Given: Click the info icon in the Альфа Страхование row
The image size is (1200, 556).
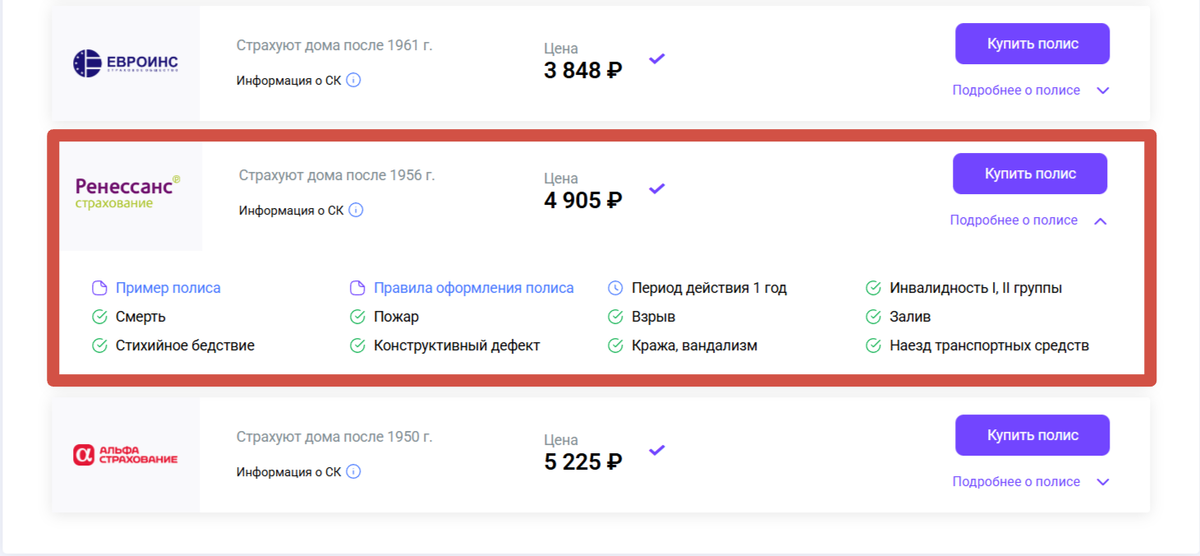Looking at the screenshot, I should [x=353, y=472].
